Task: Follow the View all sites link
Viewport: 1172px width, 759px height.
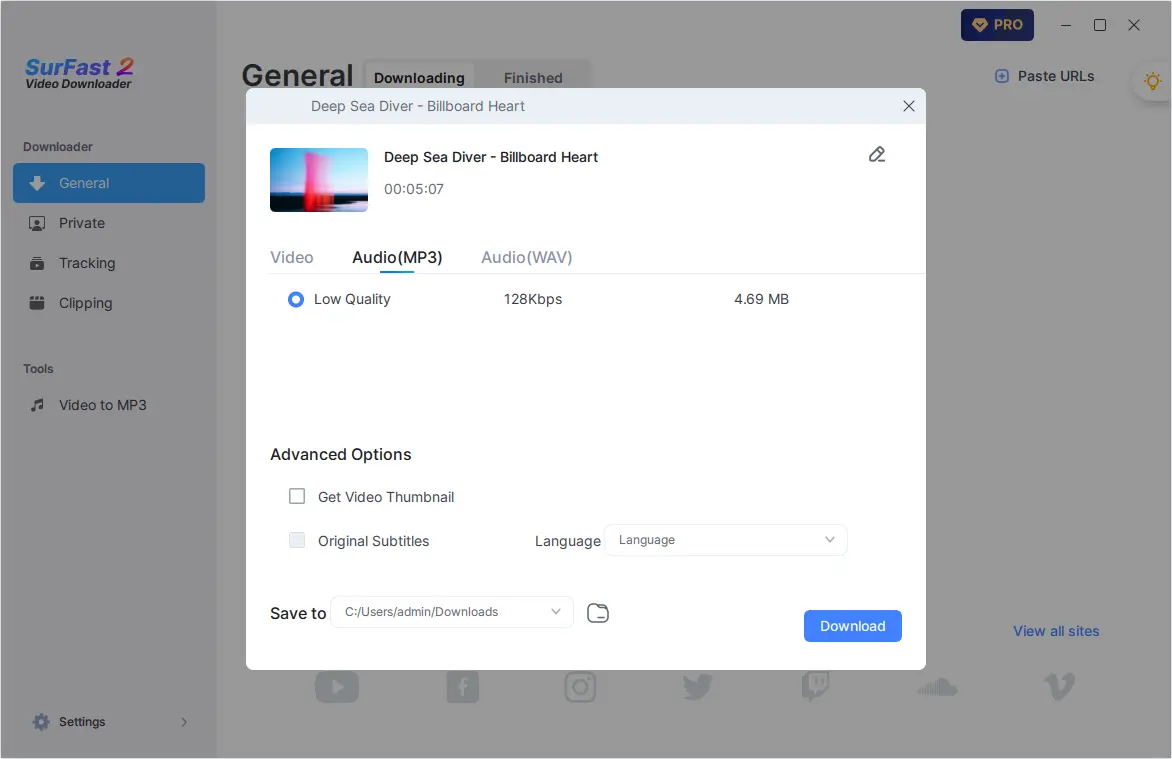Action: pos(1056,631)
